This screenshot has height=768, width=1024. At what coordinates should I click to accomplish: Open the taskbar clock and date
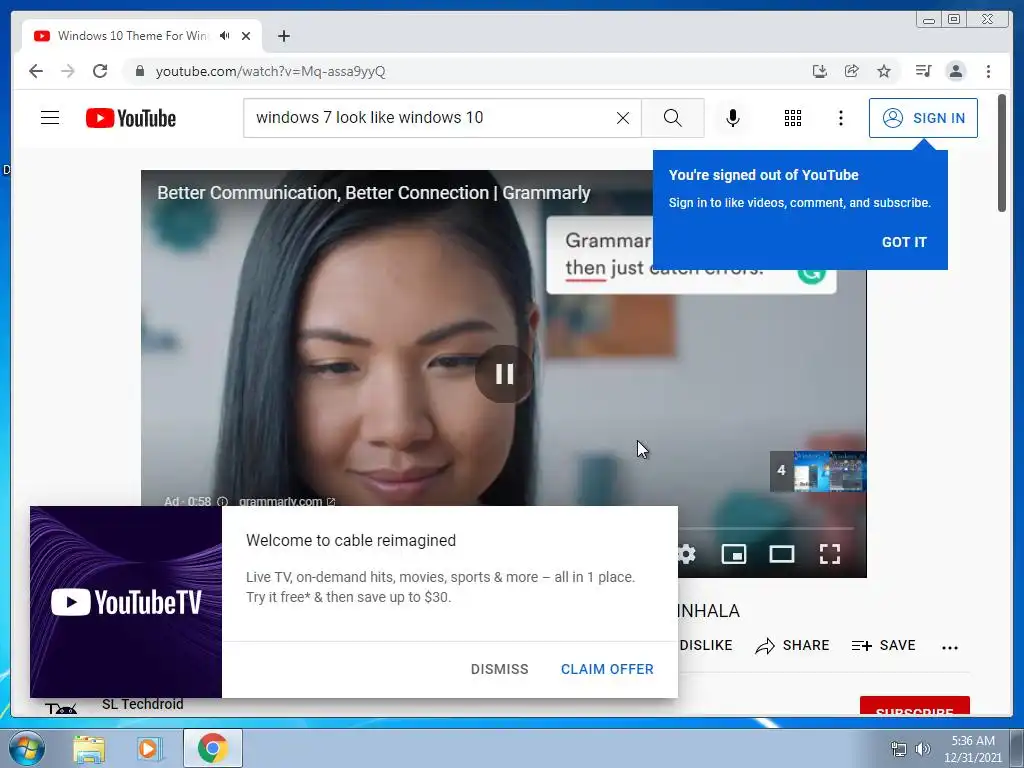click(x=973, y=748)
